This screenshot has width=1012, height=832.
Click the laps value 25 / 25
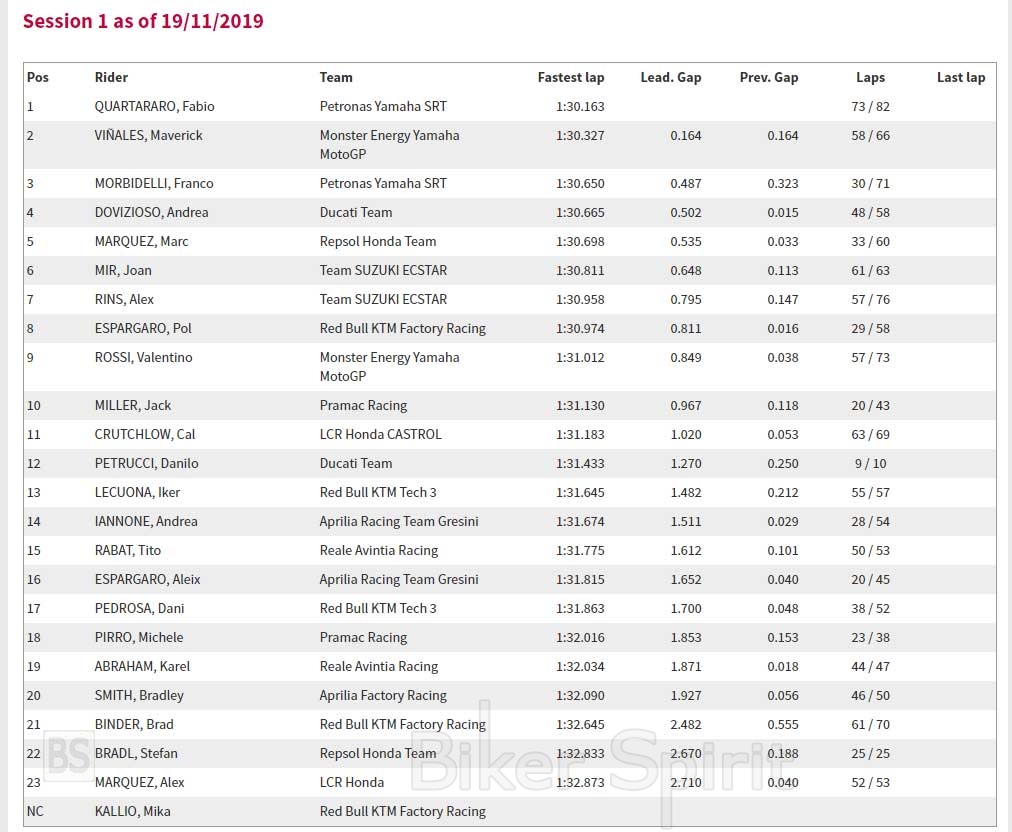point(870,754)
